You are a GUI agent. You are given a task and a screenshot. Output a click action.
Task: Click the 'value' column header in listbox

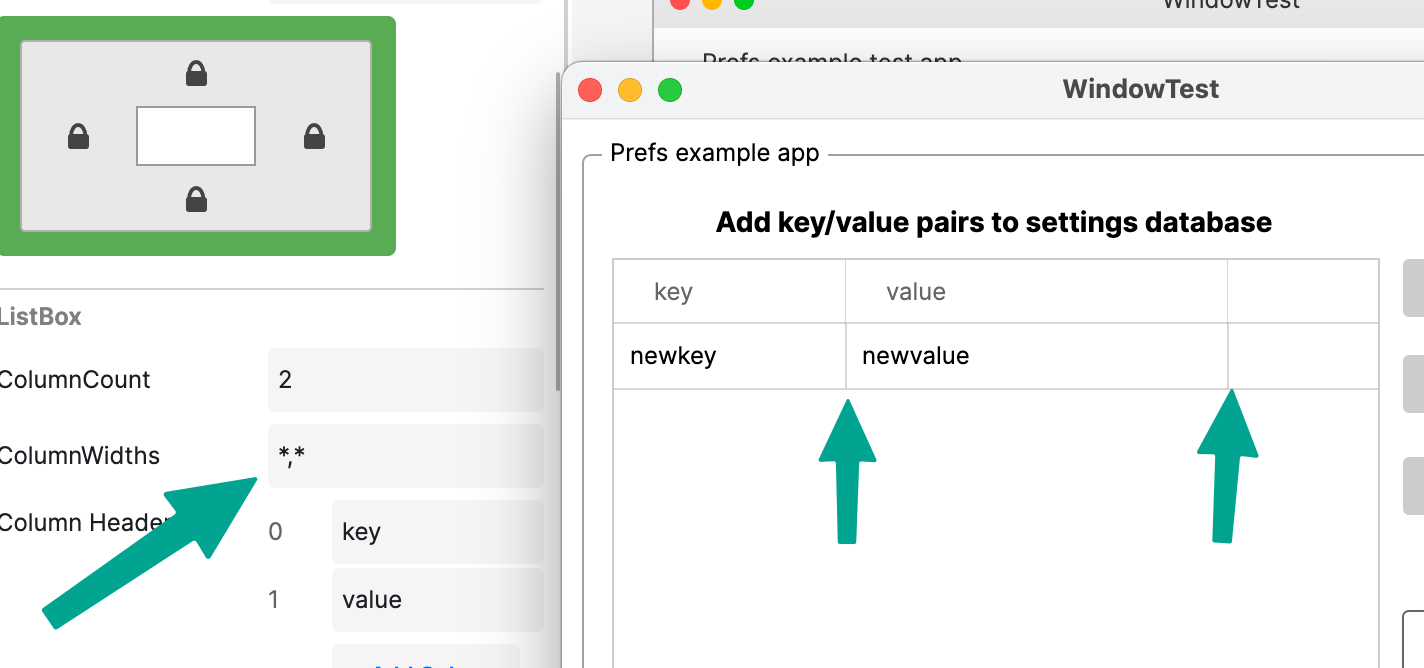point(1036,291)
